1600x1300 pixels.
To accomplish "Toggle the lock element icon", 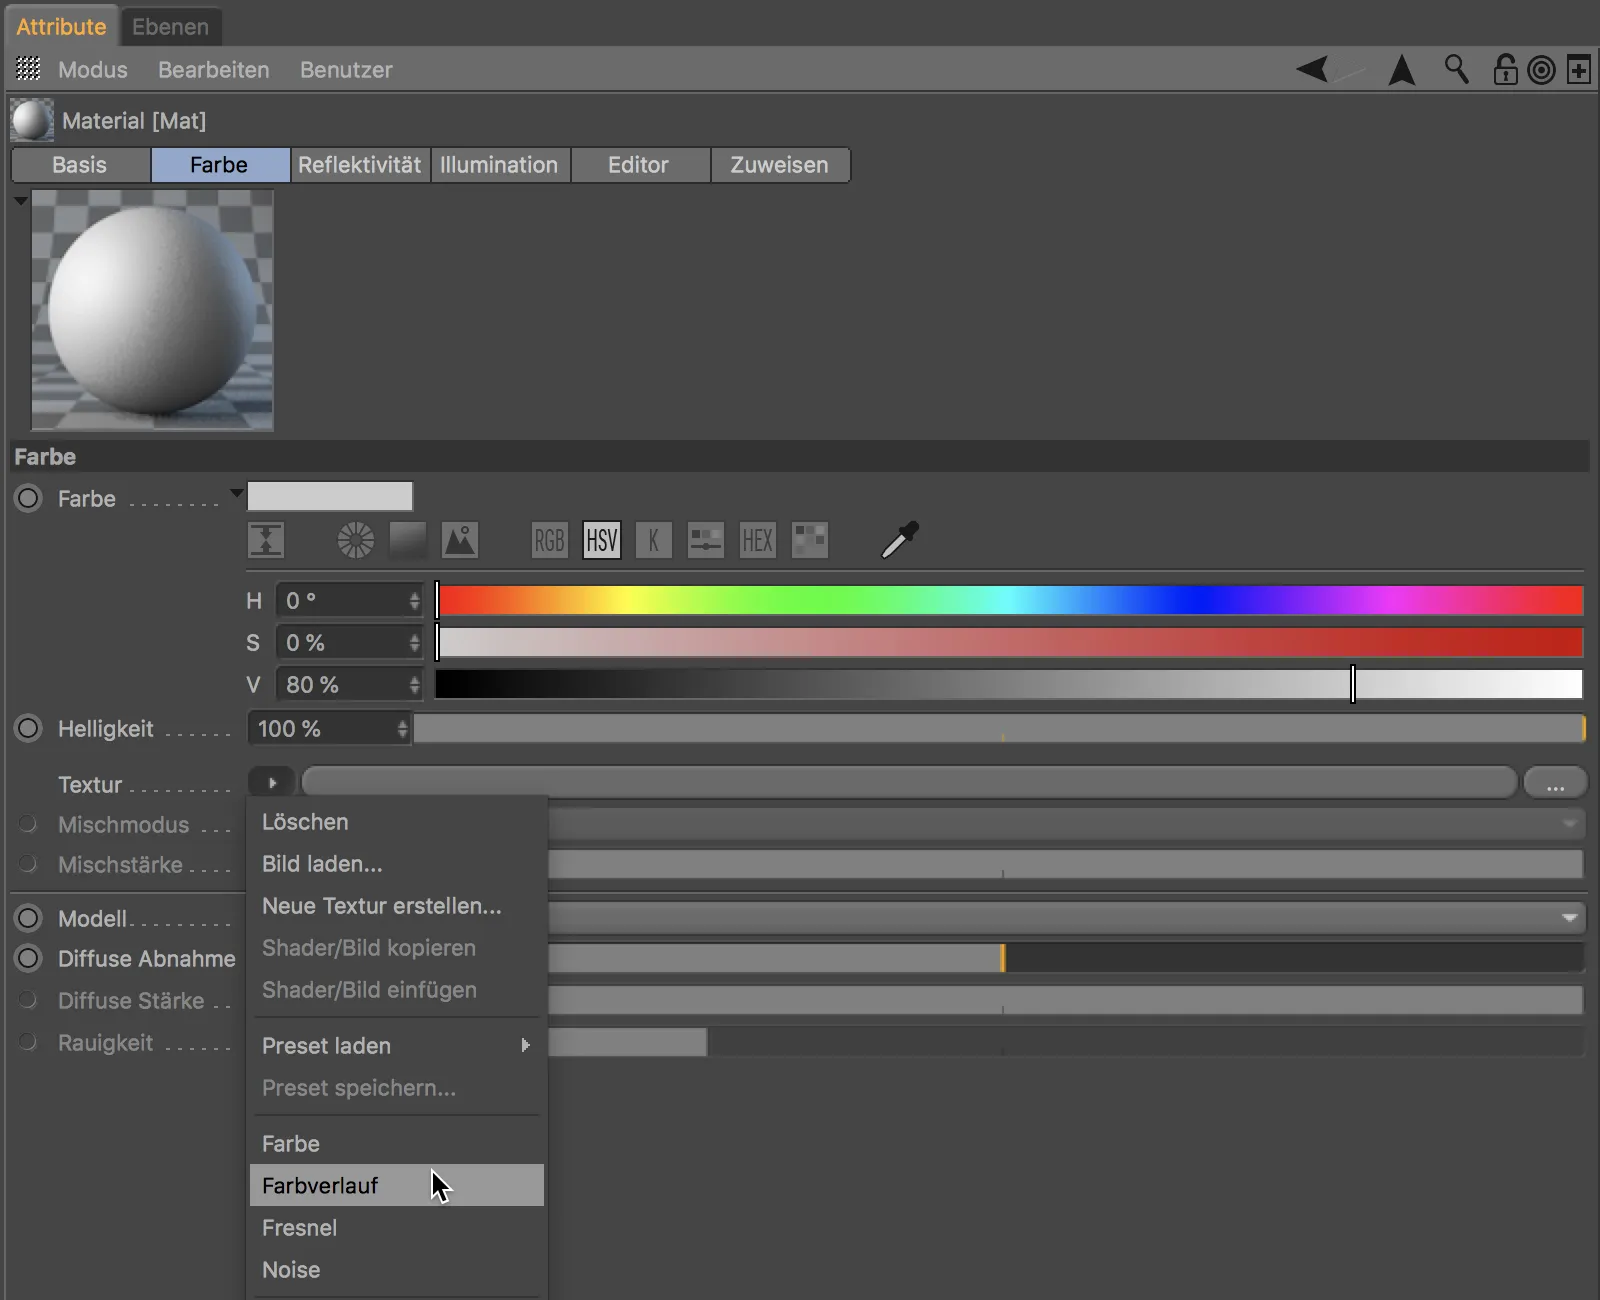I will (1505, 69).
